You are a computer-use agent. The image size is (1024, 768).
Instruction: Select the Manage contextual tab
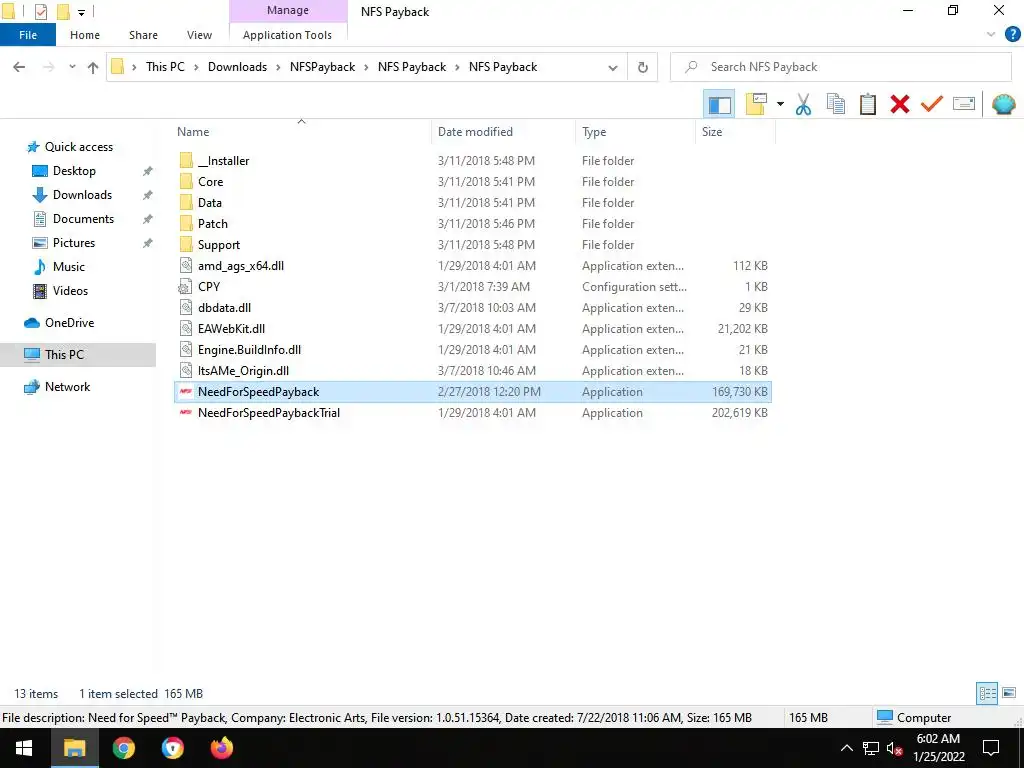click(288, 10)
